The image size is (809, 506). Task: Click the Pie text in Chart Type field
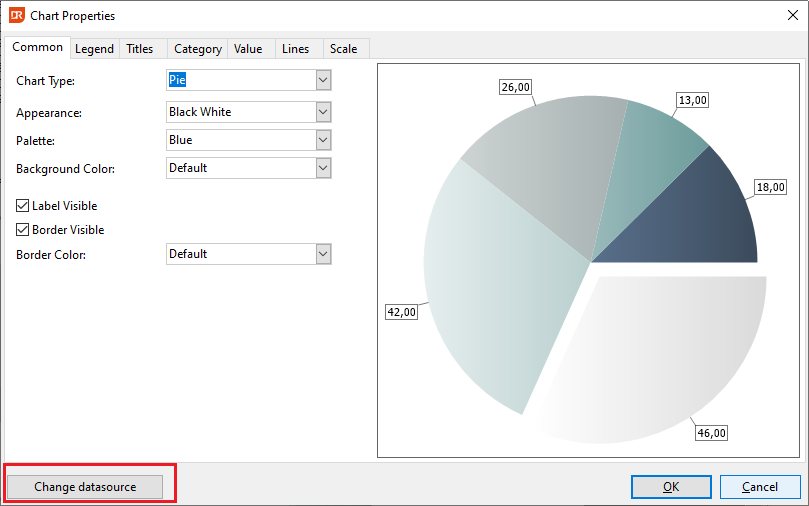(x=177, y=80)
